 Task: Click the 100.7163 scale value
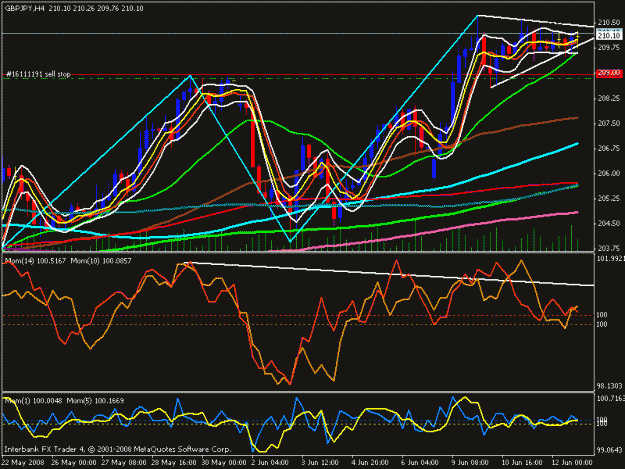[610, 398]
